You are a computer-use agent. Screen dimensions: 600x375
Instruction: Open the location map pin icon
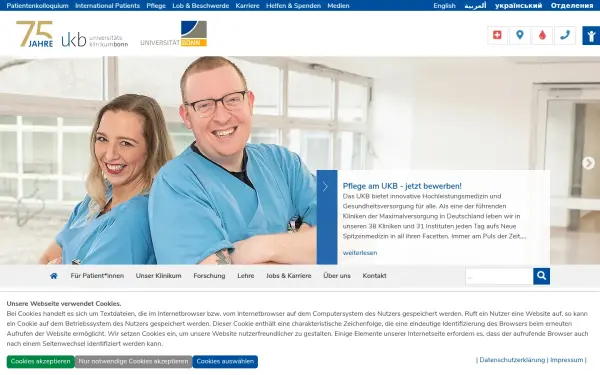(520, 35)
